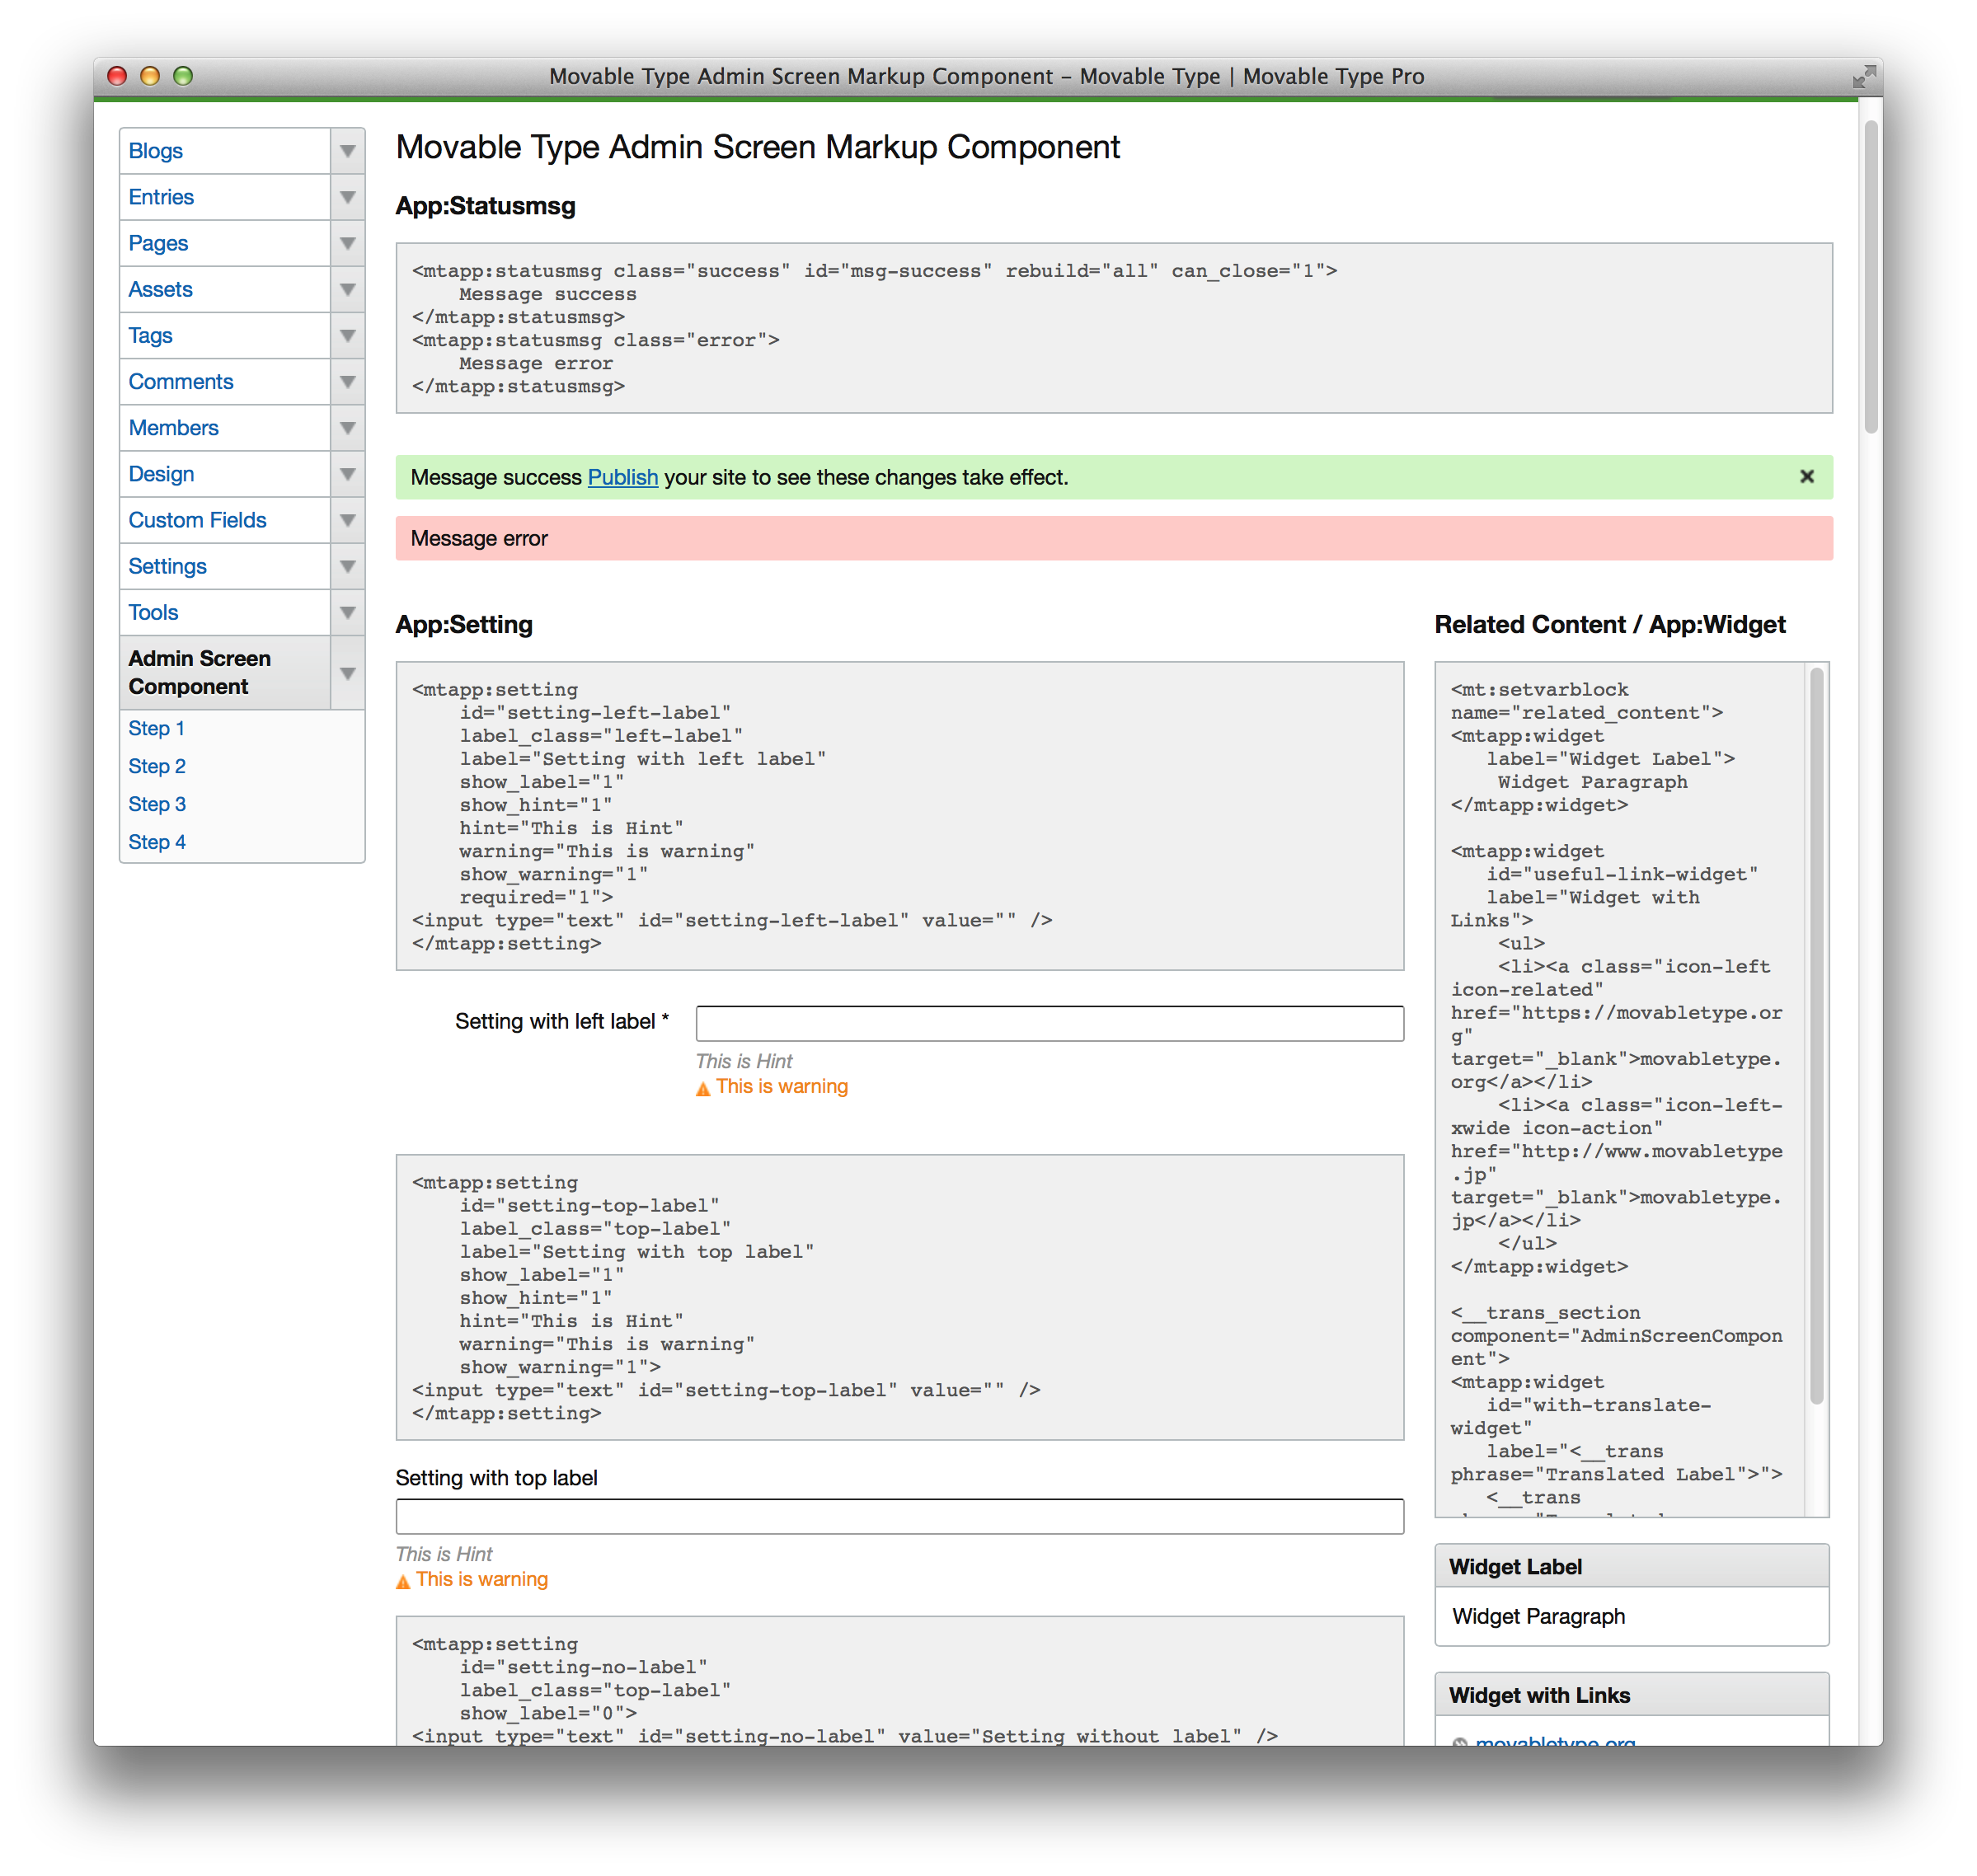Expand the Blogs menu arrow
Viewport: 1977px width, 1876px height.
pos(347,151)
